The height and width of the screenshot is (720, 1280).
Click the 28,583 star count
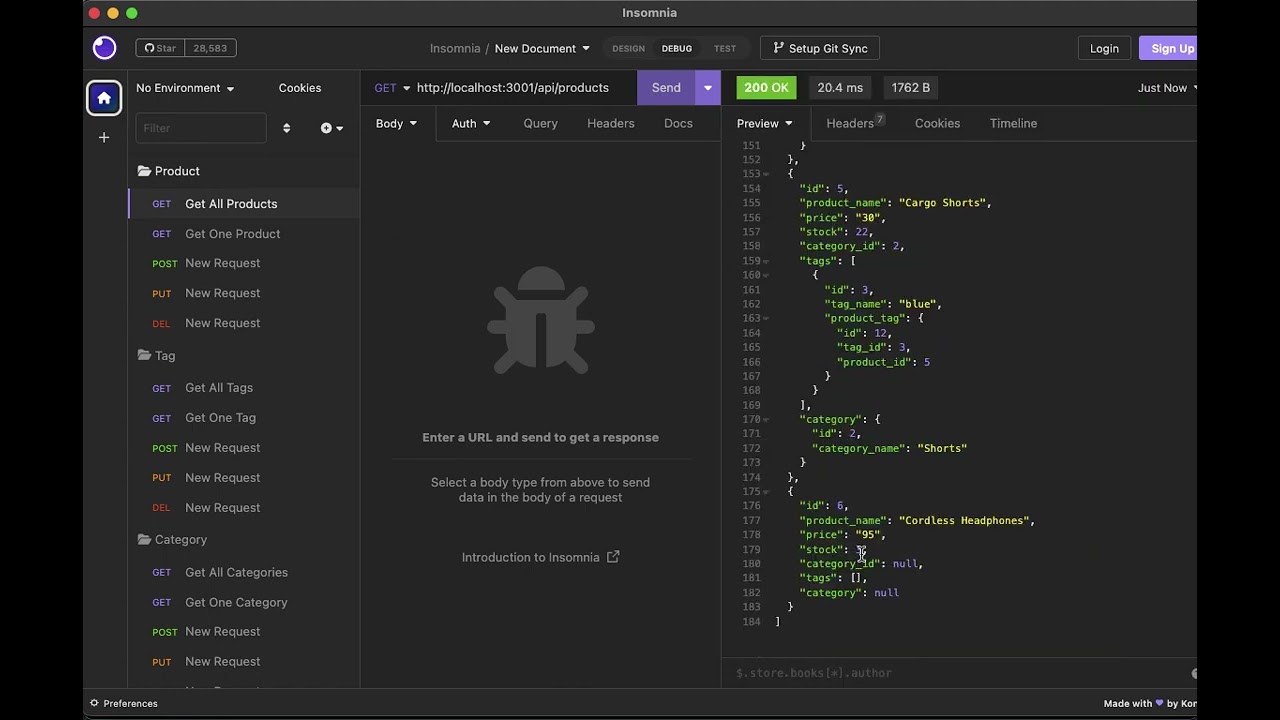pos(210,48)
